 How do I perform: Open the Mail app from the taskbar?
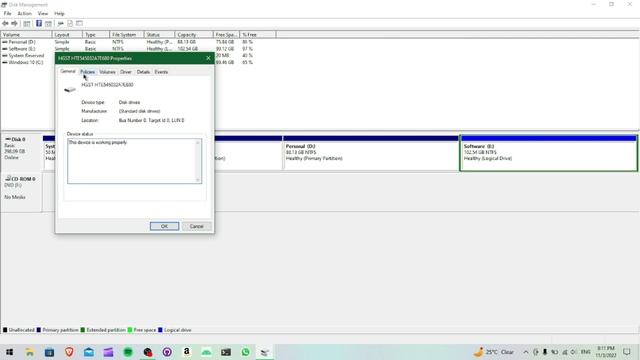click(x=89, y=352)
